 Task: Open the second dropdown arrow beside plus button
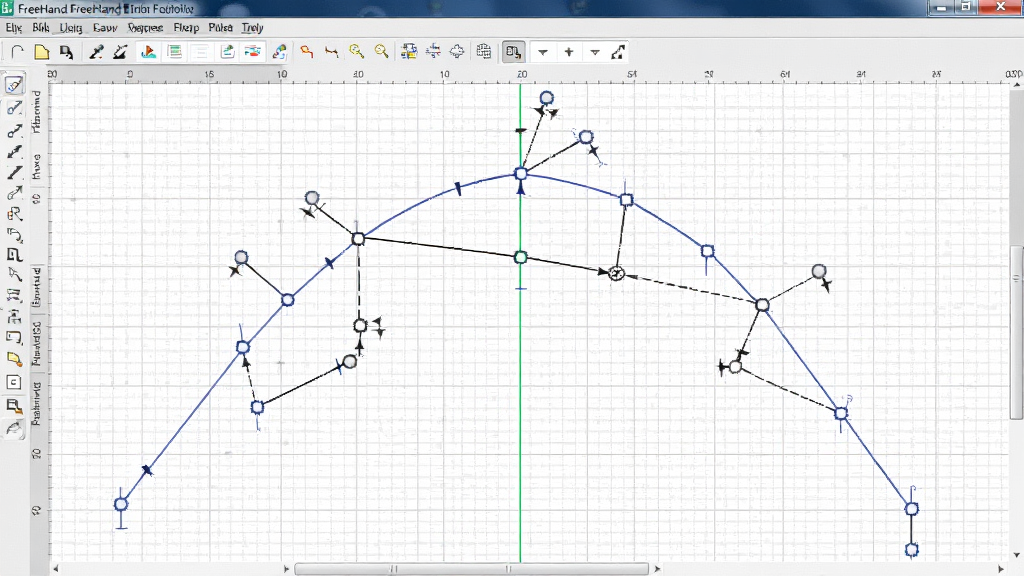click(595, 52)
